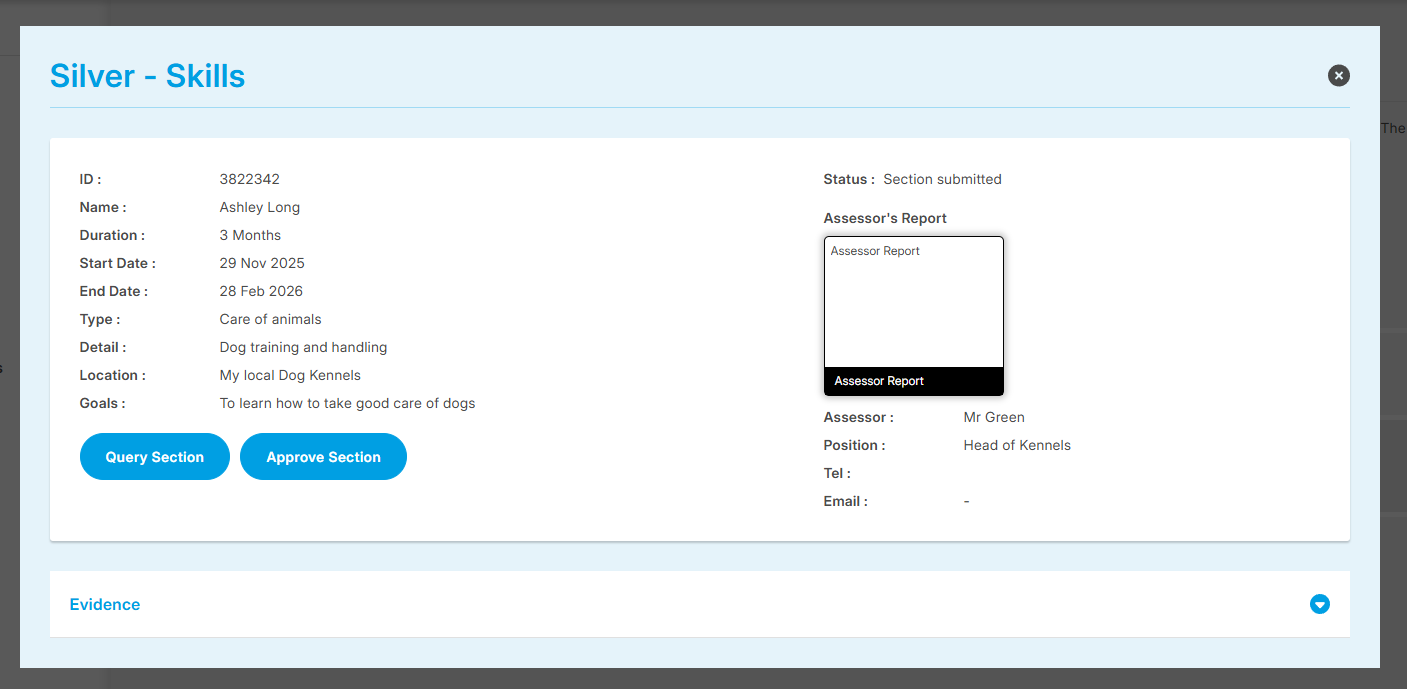Expand the Evidence section arrow

1319,604
